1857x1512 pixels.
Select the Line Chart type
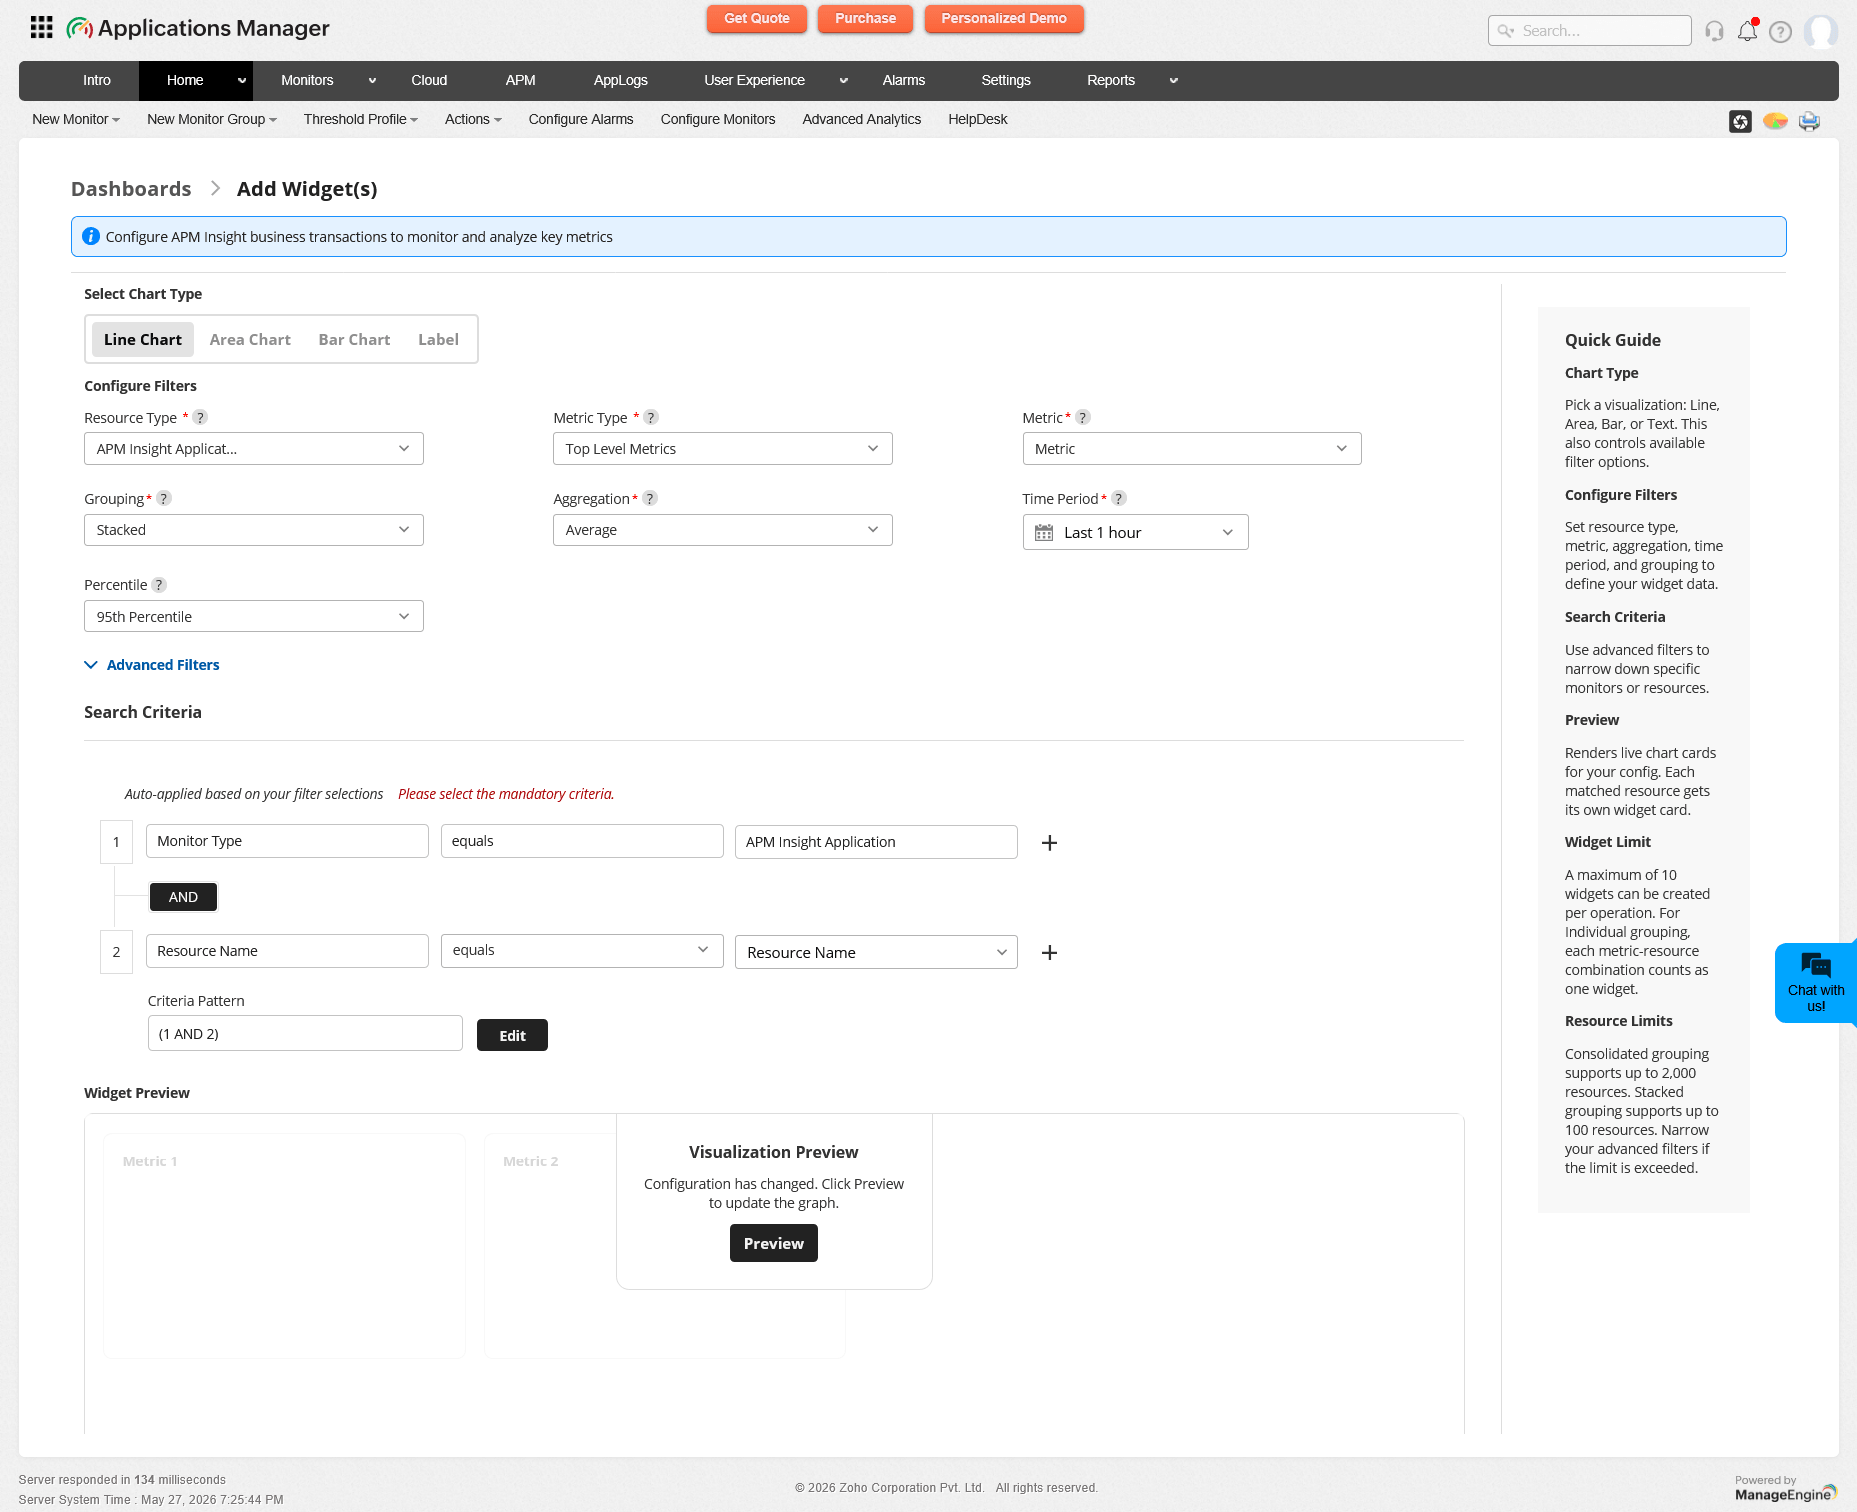coord(143,339)
